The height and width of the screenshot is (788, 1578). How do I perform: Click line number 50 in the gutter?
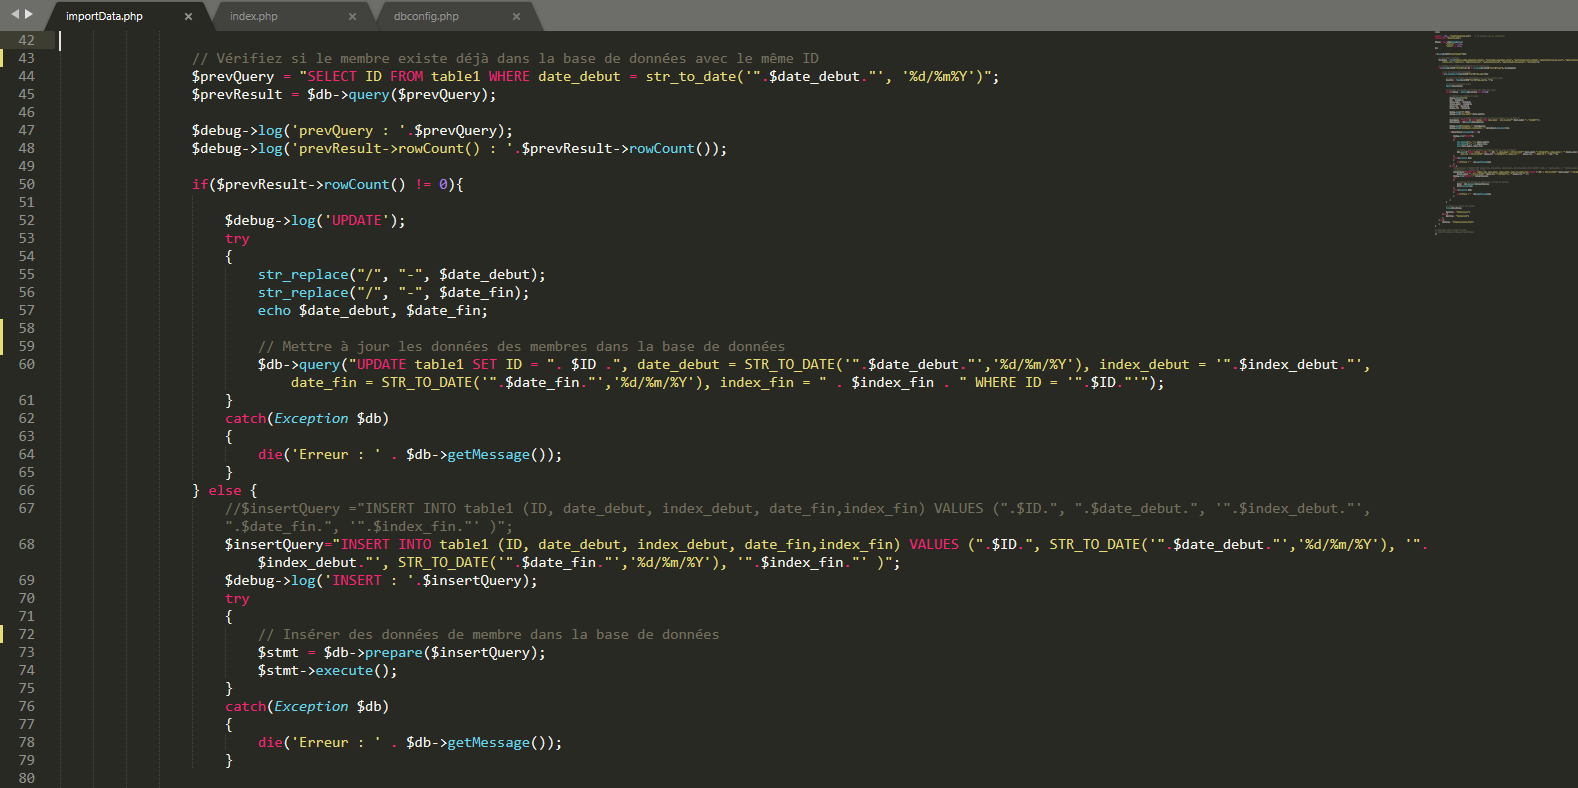(x=27, y=185)
